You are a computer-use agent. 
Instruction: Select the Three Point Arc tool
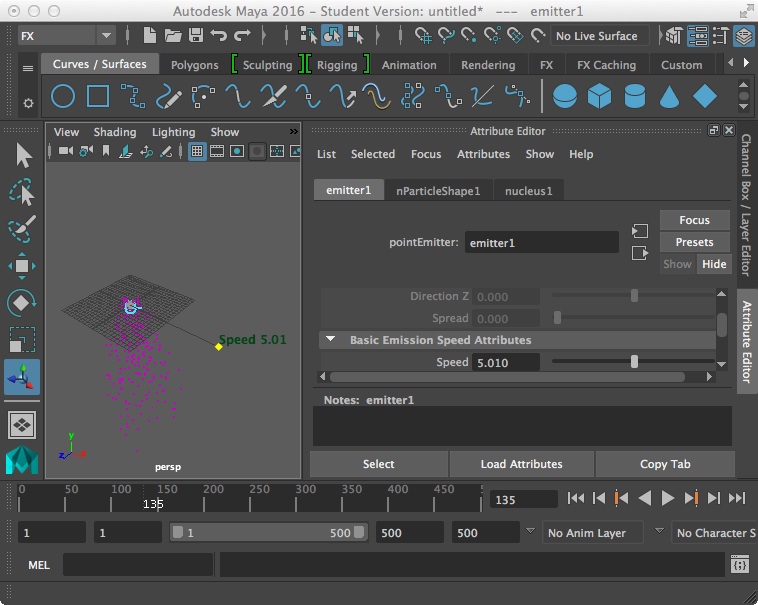(203, 96)
